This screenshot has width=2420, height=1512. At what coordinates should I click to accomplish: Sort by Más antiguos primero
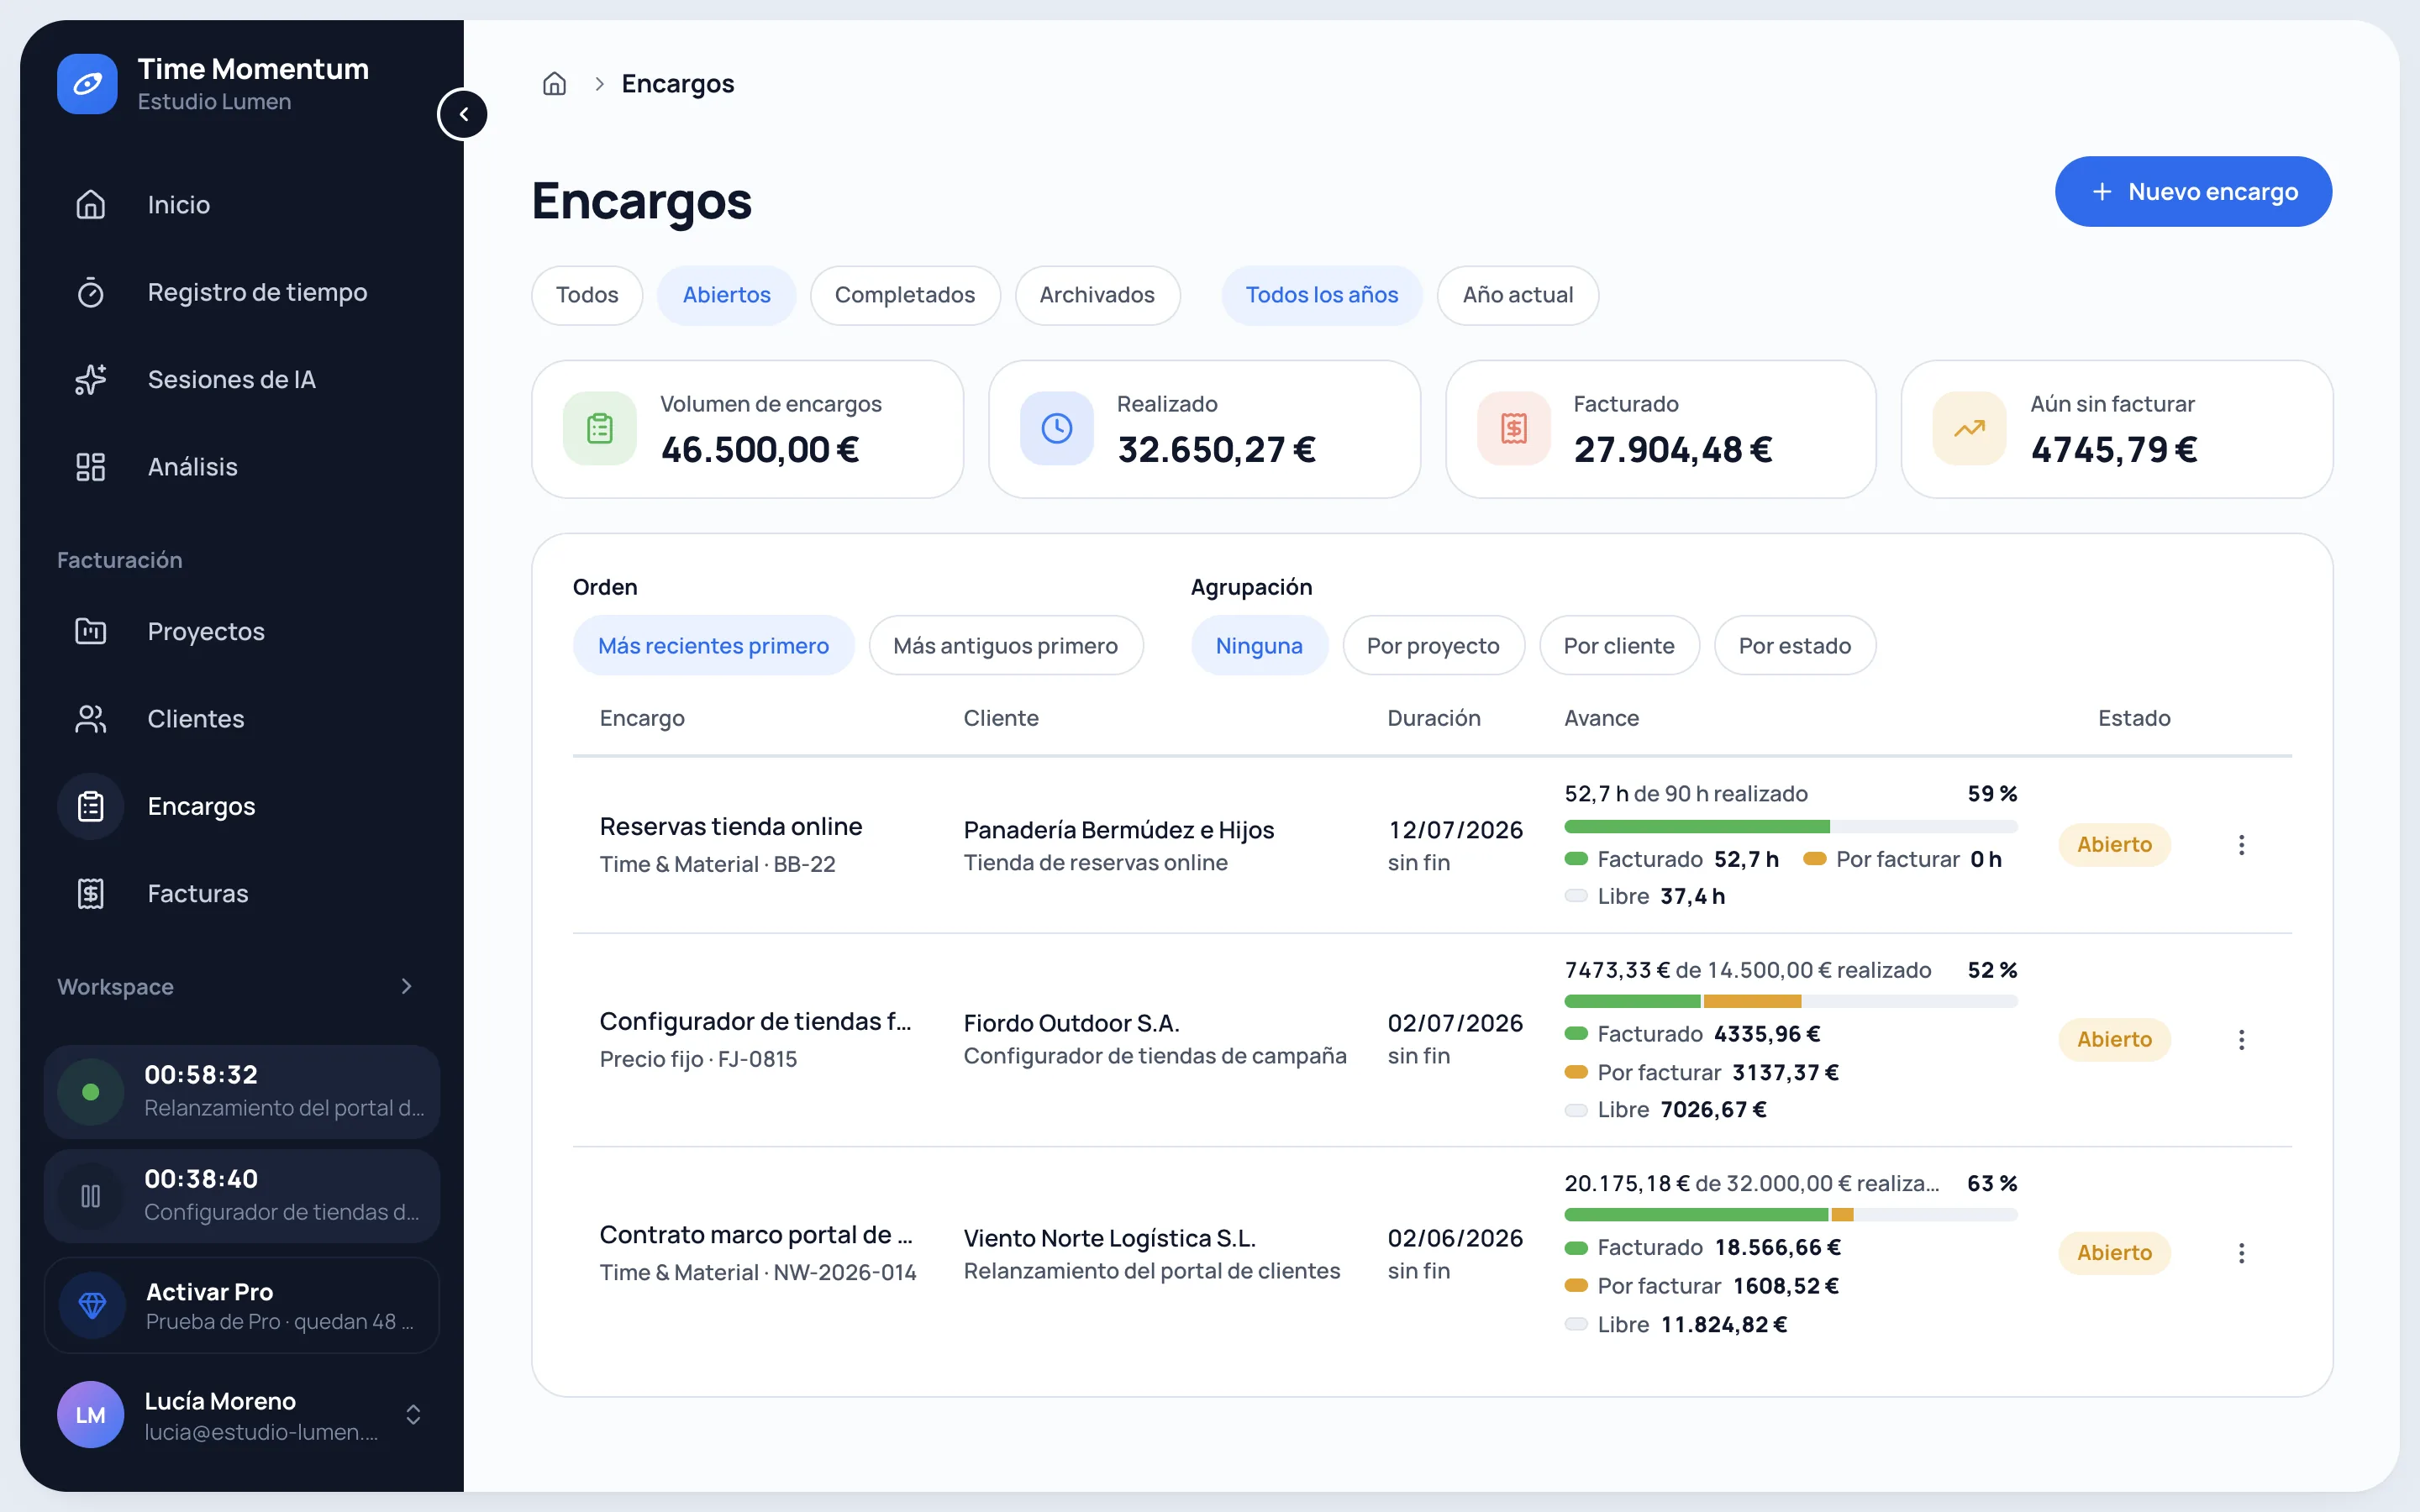click(1006, 646)
